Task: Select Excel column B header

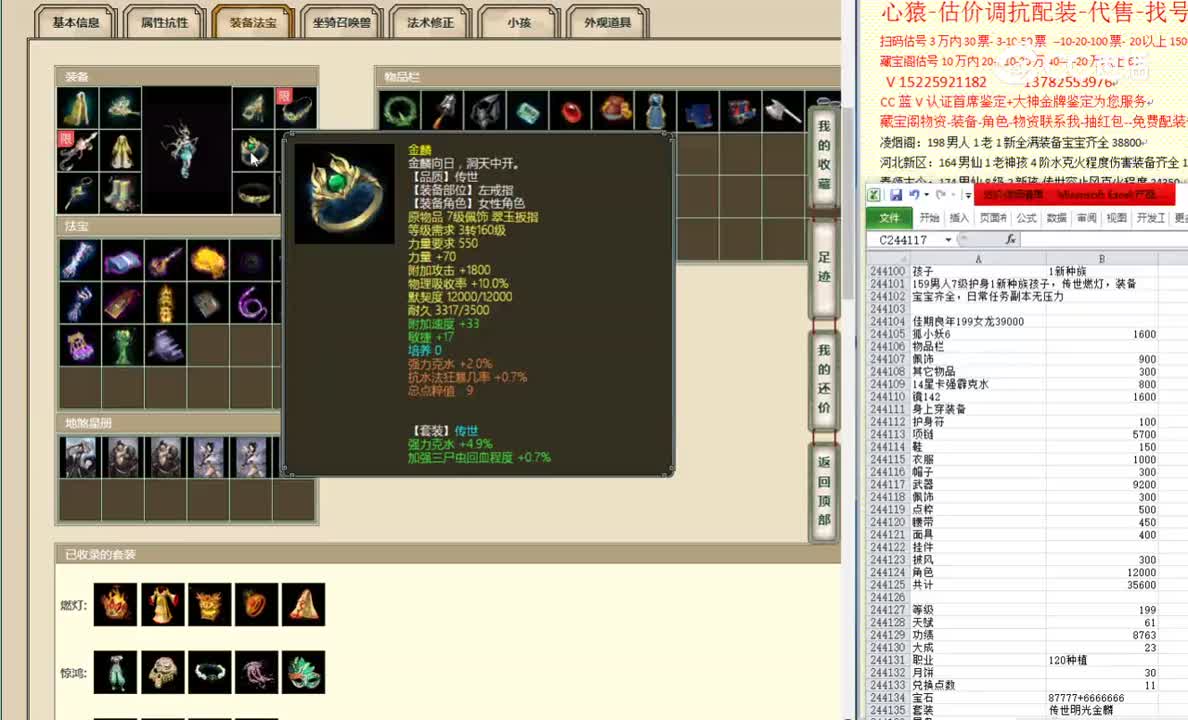Action: [1102, 258]
